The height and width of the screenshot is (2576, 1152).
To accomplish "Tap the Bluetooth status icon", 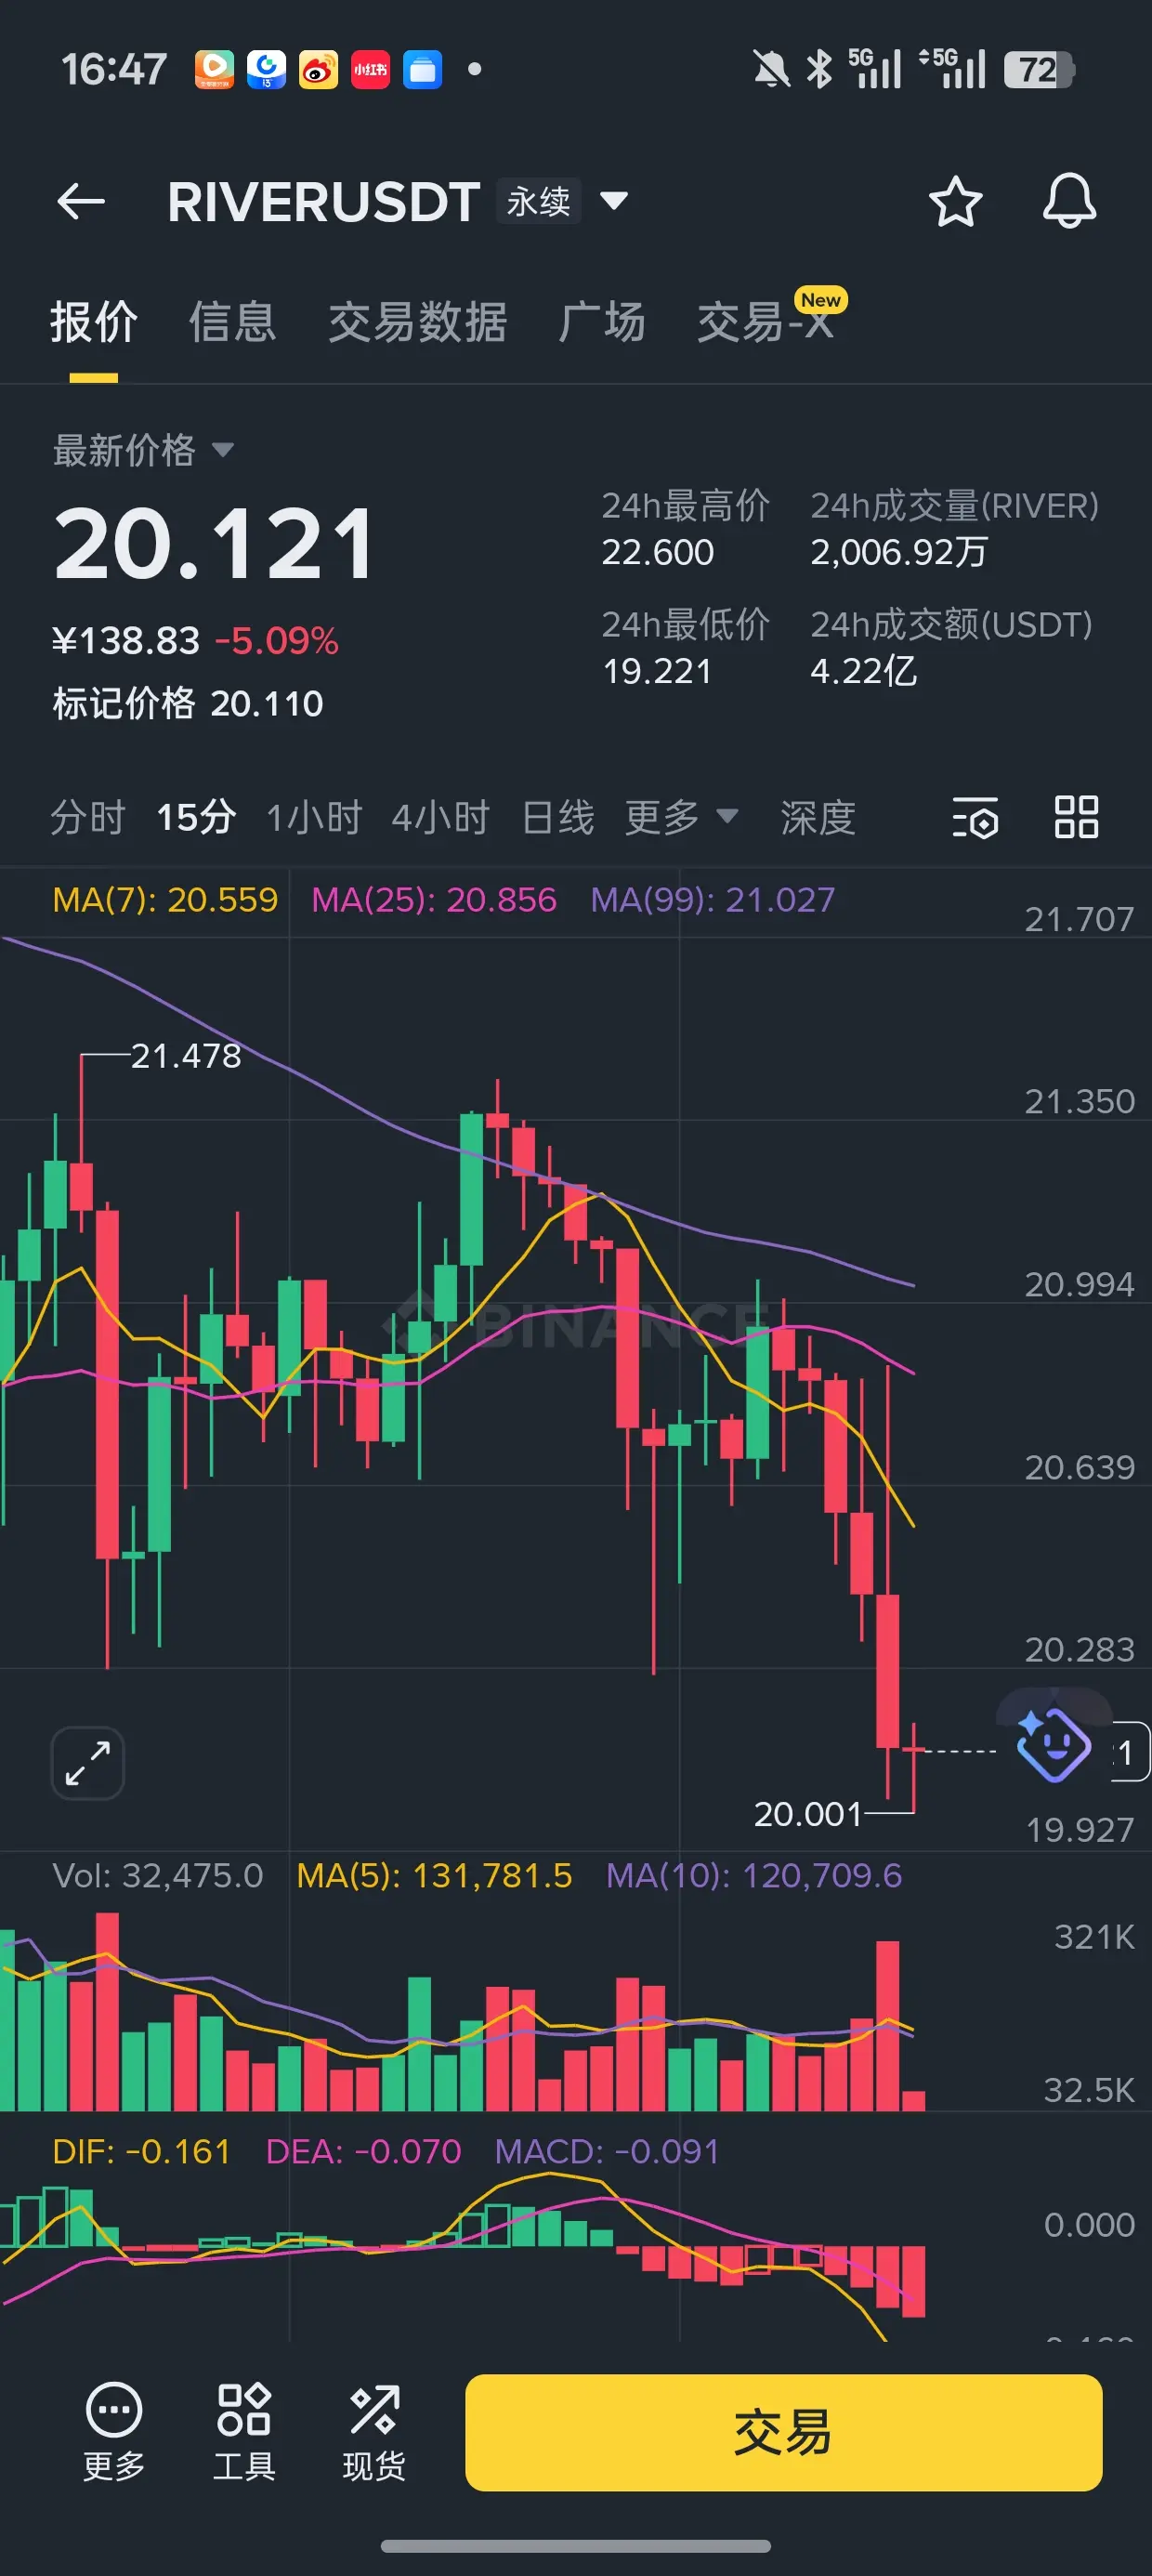I will point(819,70).
